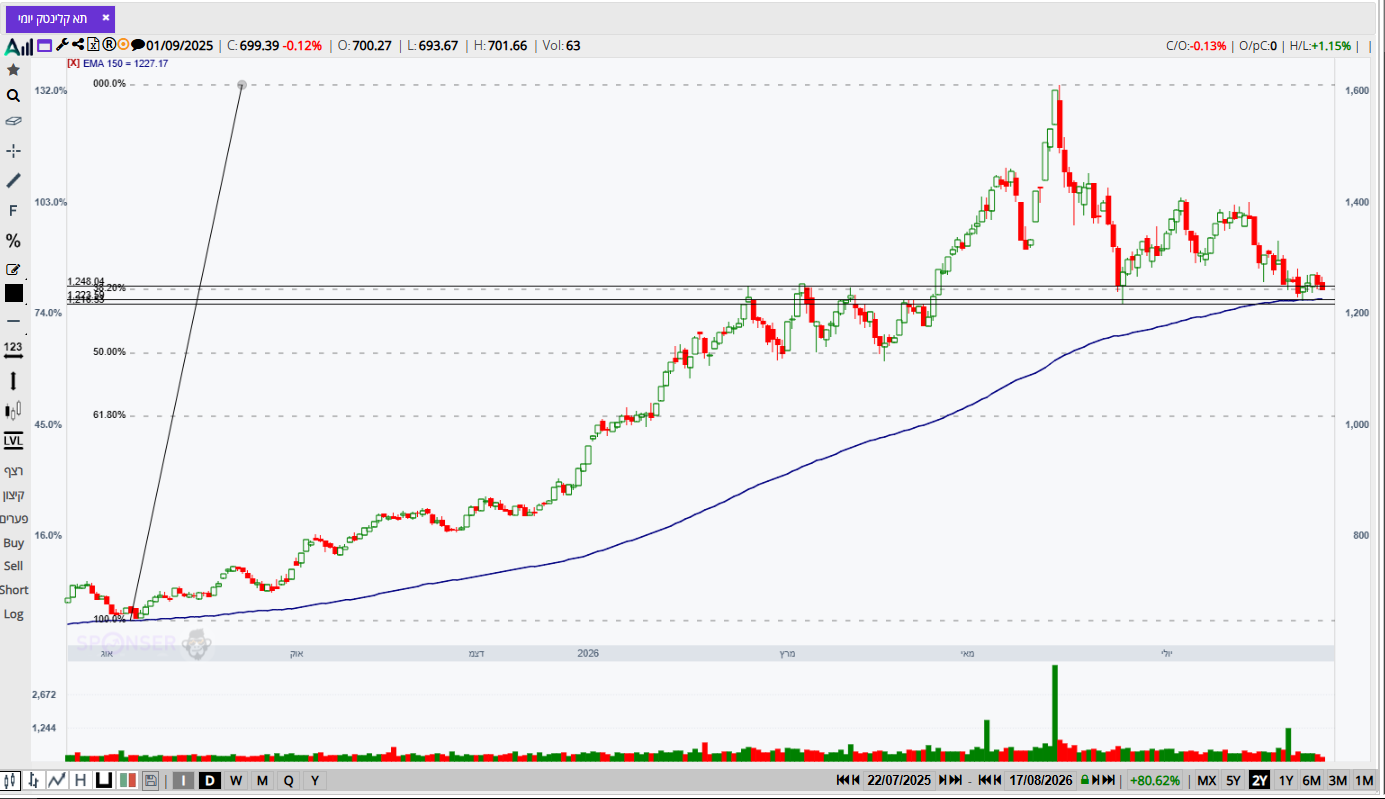Viewport: 1385px width, 799px height.
Task: Set the range to 1Y
Action: (1286, 780)
